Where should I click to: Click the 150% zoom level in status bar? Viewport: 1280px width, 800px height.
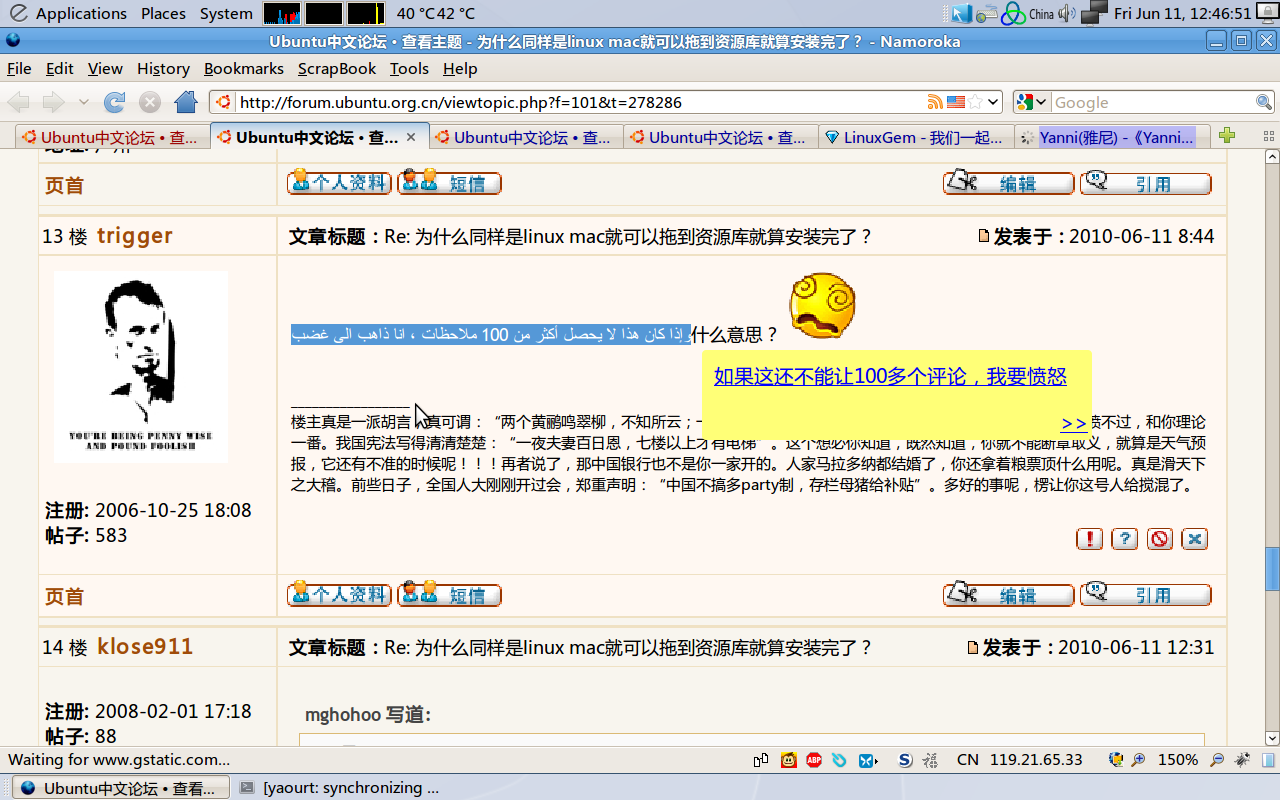pyautogui.click(x=1178, y=760)
